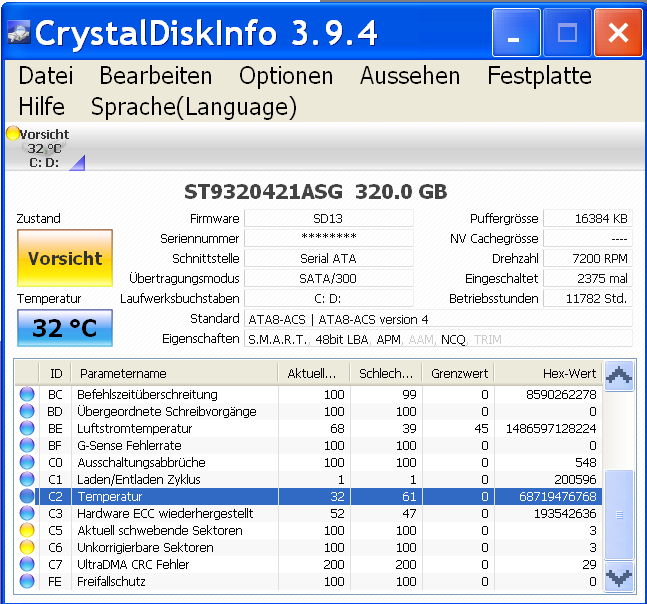The image size is (647, 604).
Task: Click the Laufwerksbuchstaben field C: D:
Action: [329, 298]
